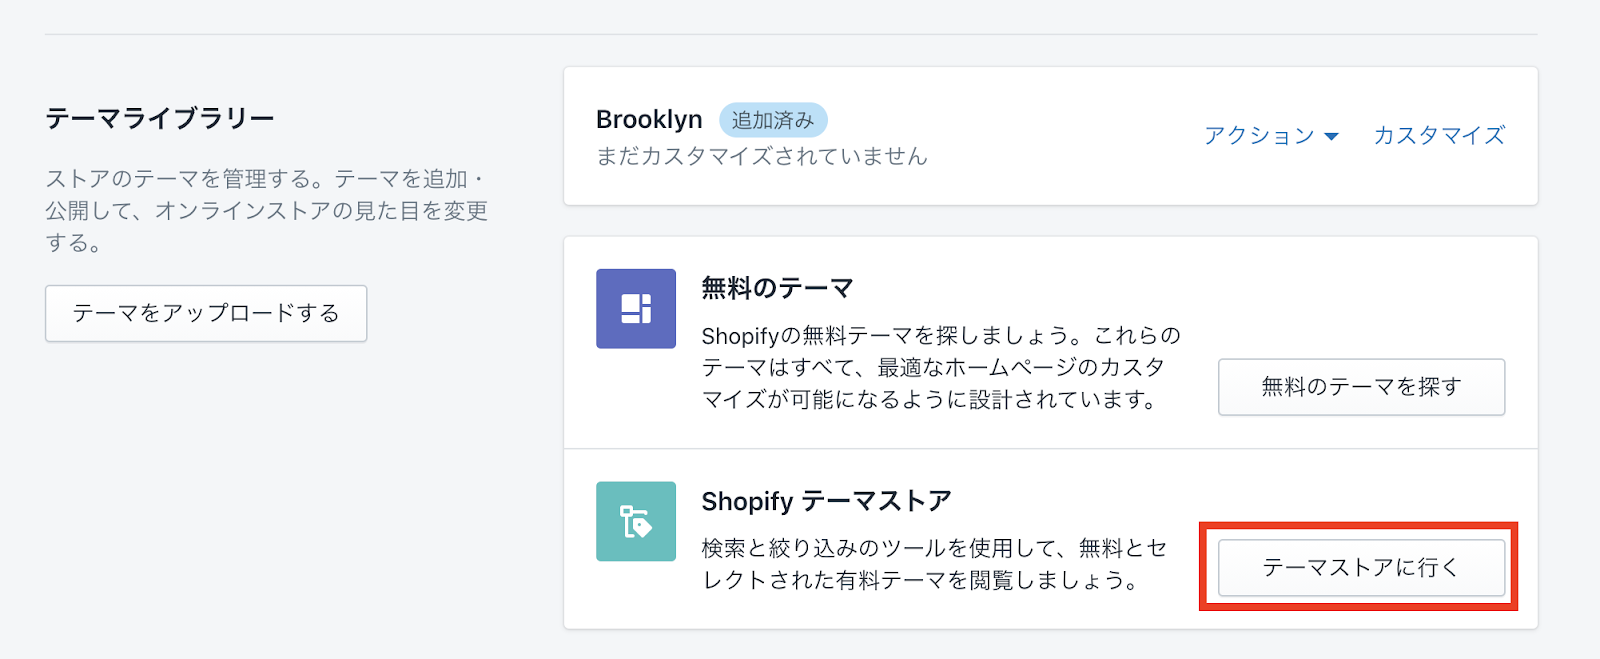
Task: Click the horizontal separator line at top
Action: coord(790,35)
